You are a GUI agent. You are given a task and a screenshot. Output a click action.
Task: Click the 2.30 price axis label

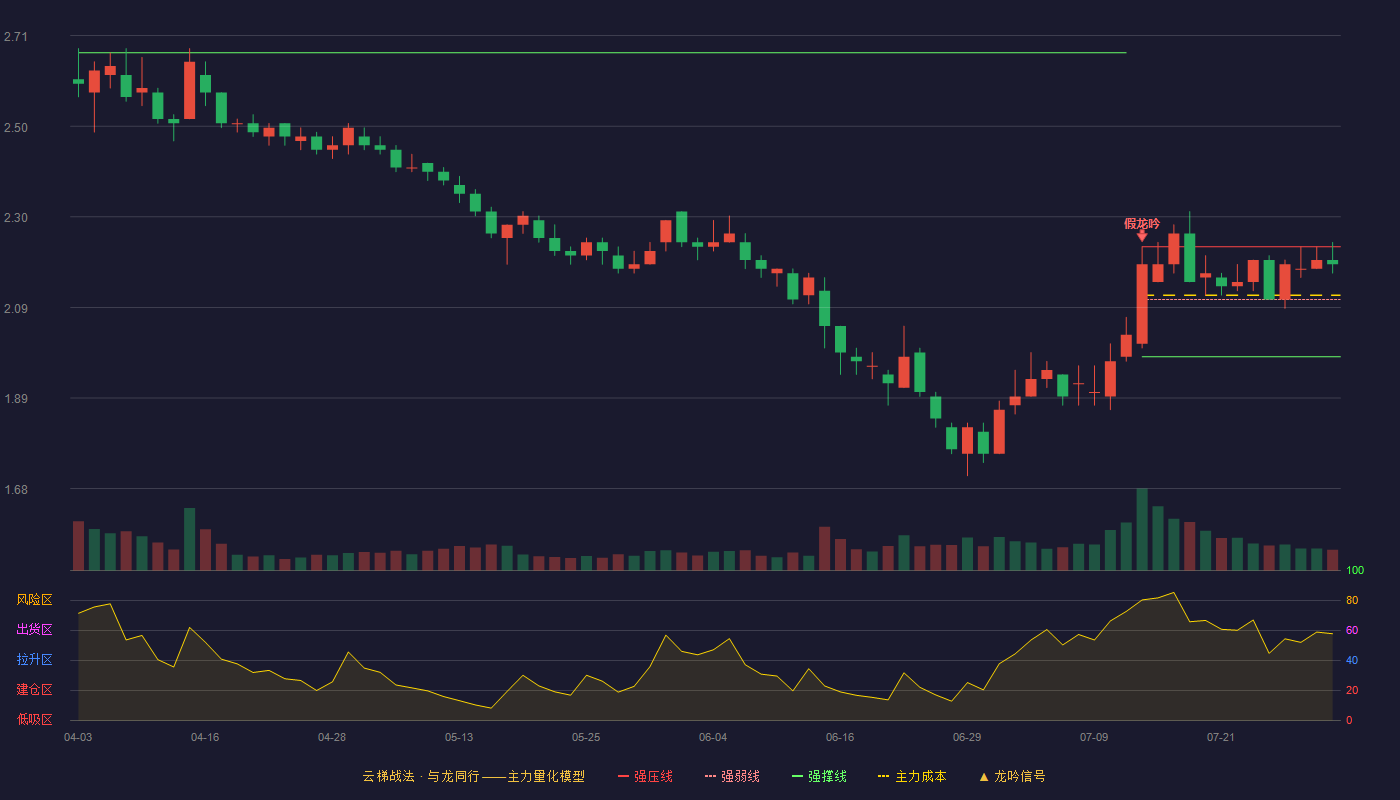(16, 218)
